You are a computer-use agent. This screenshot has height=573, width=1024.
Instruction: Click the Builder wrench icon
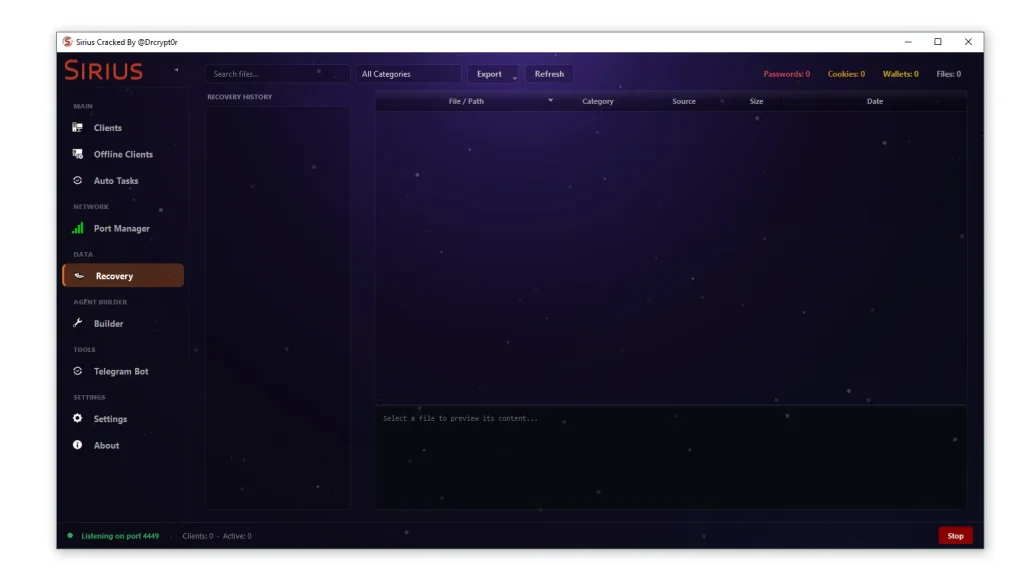coord(78,323)
